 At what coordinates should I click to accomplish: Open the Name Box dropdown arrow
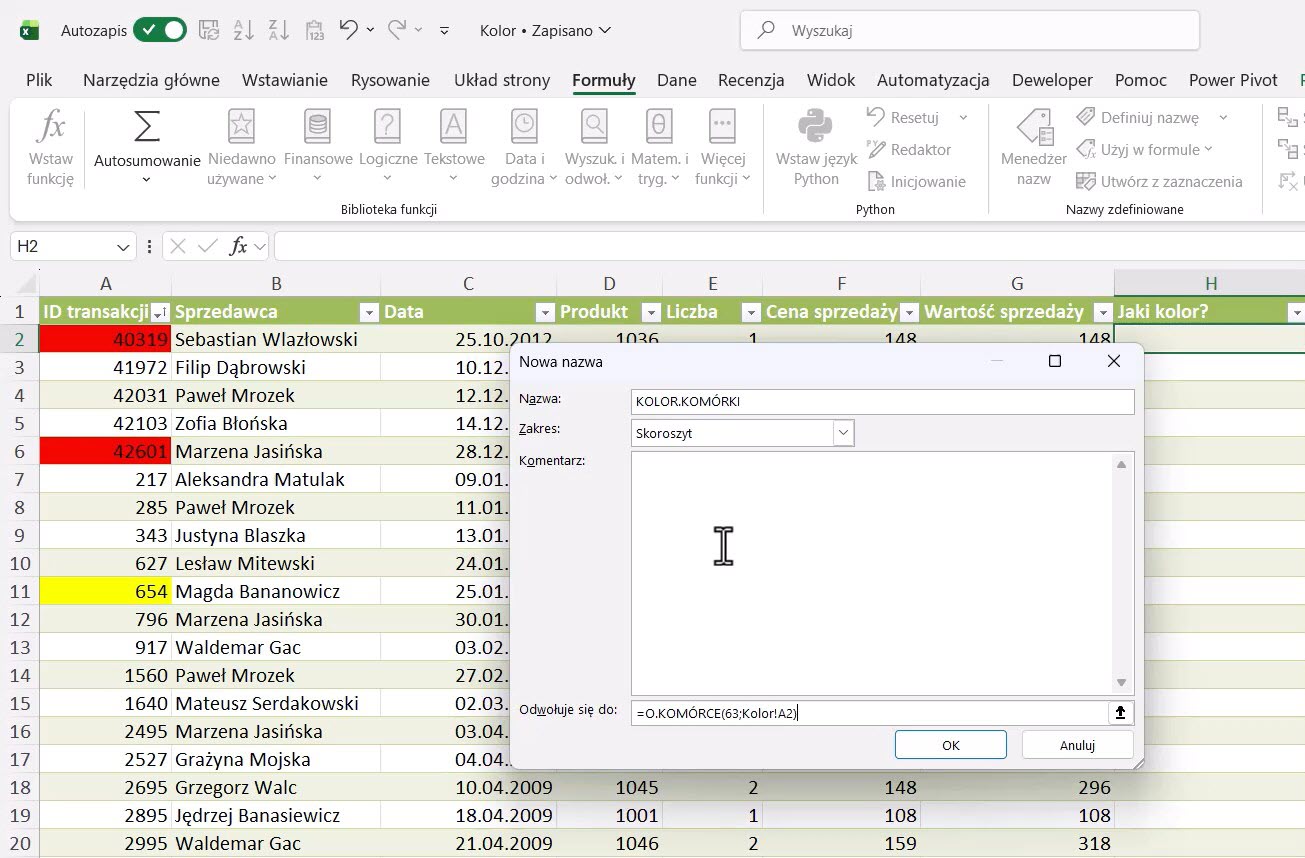tap(124, 246)
